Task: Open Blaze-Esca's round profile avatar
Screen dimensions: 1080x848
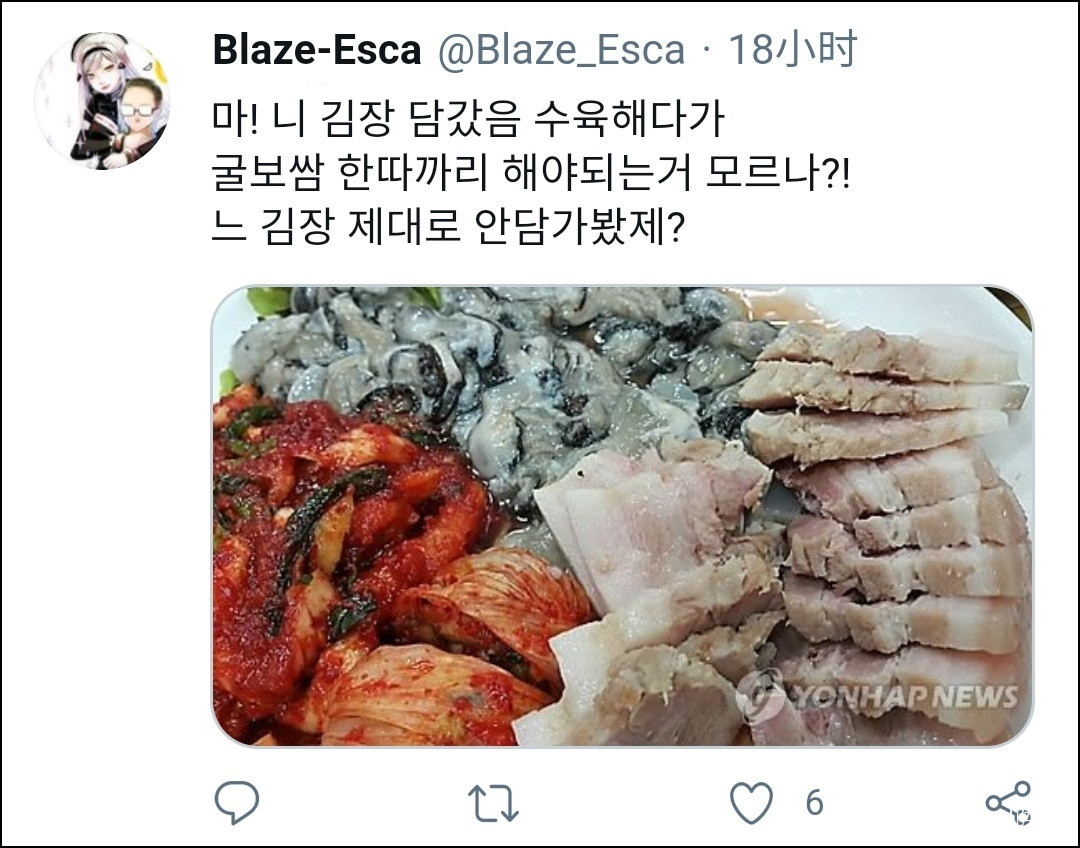Action: pos(102,101)
